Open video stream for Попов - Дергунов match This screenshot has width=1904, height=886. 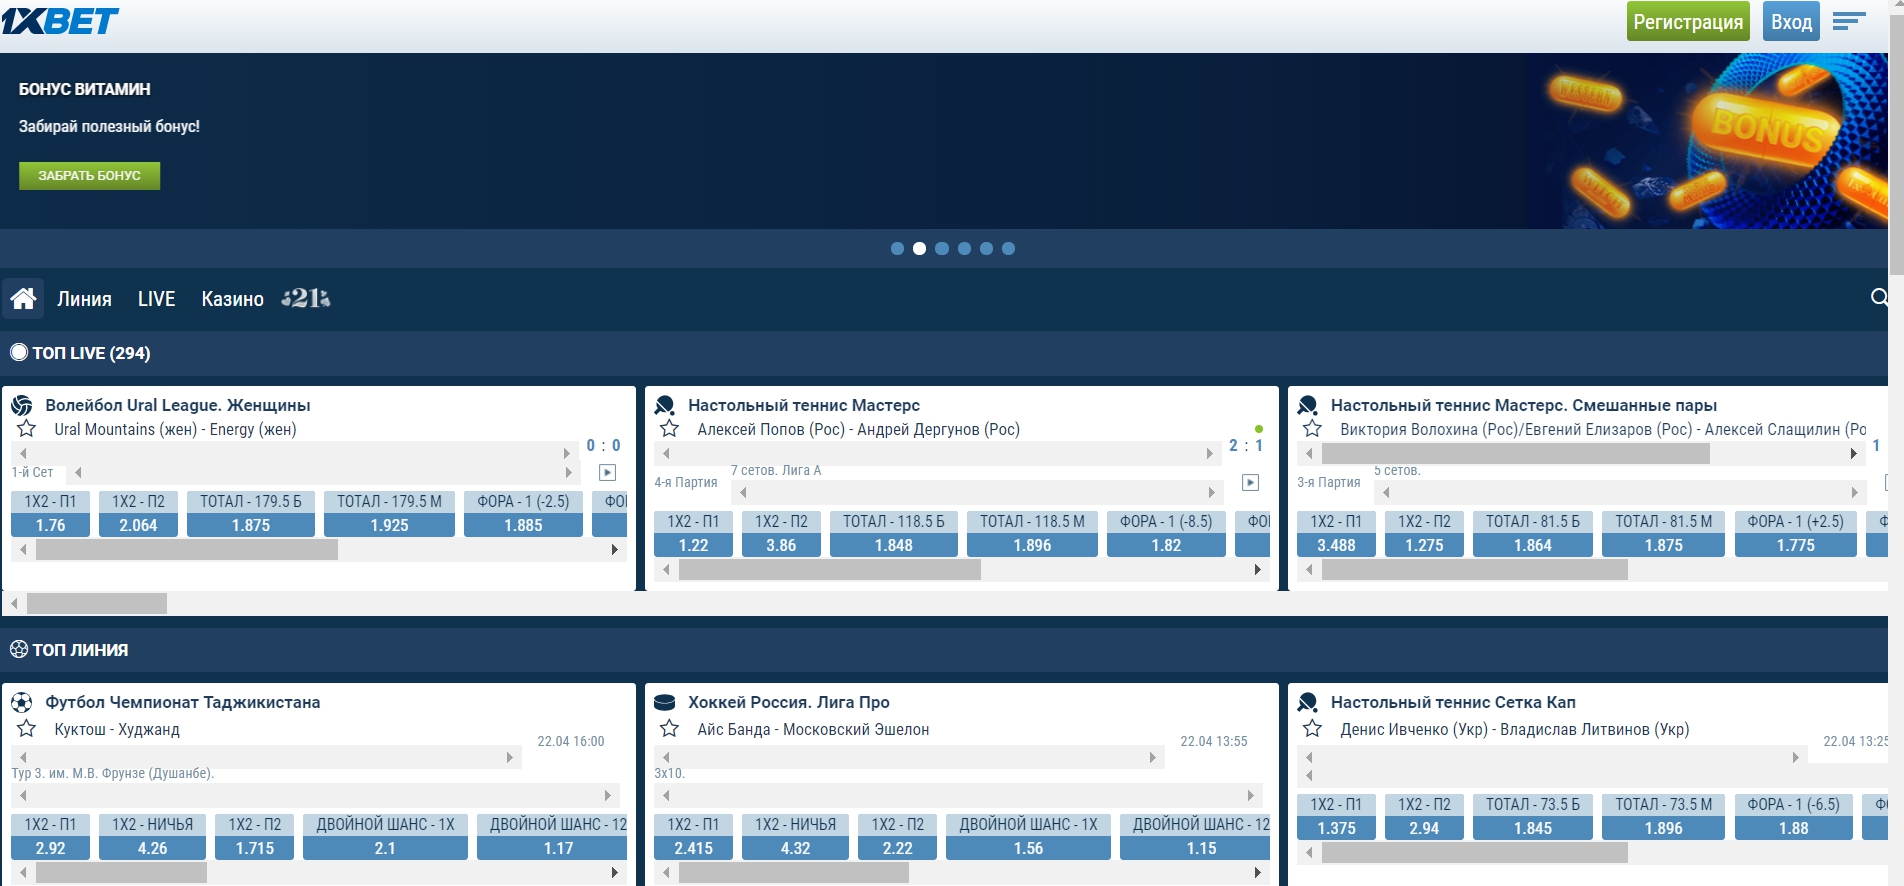pyautogui.click(x=1250, y=482)
